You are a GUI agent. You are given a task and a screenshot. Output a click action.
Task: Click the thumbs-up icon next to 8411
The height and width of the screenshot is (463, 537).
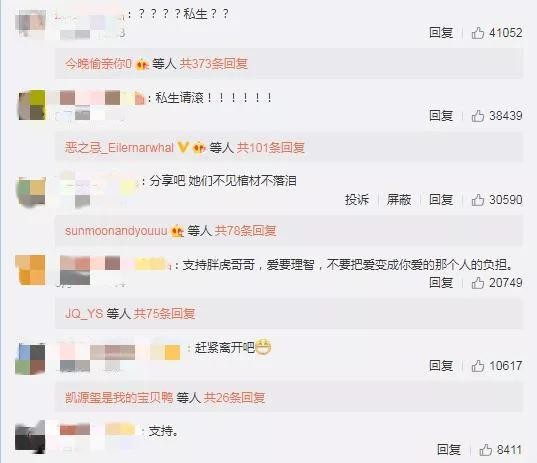tap(486, 450)
